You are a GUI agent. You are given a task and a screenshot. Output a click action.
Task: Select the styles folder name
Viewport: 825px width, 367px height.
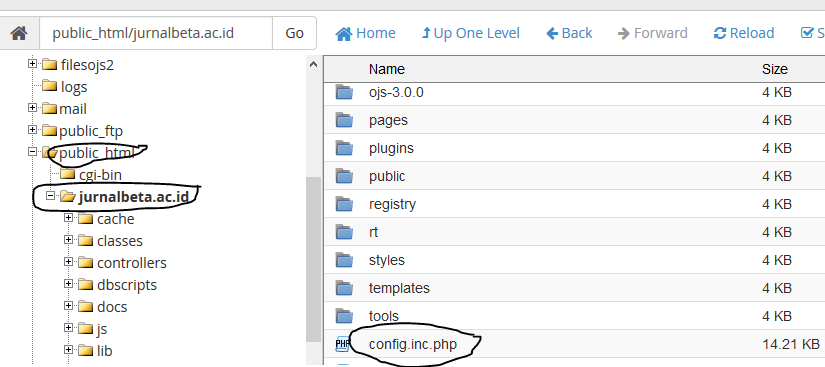click(x=387, y=260)
